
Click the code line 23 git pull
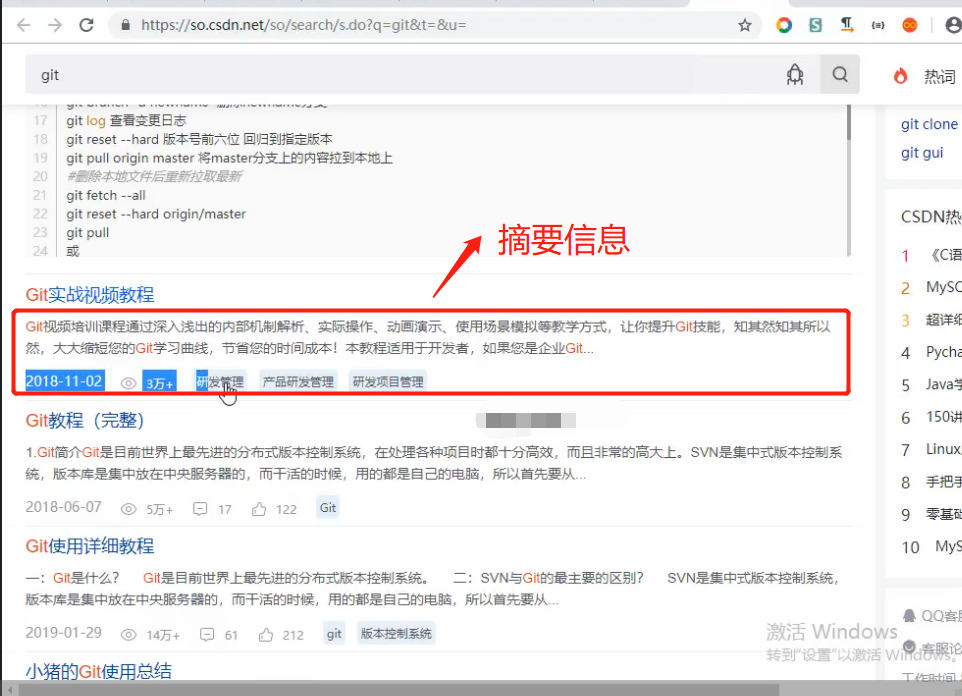(88, 233)
